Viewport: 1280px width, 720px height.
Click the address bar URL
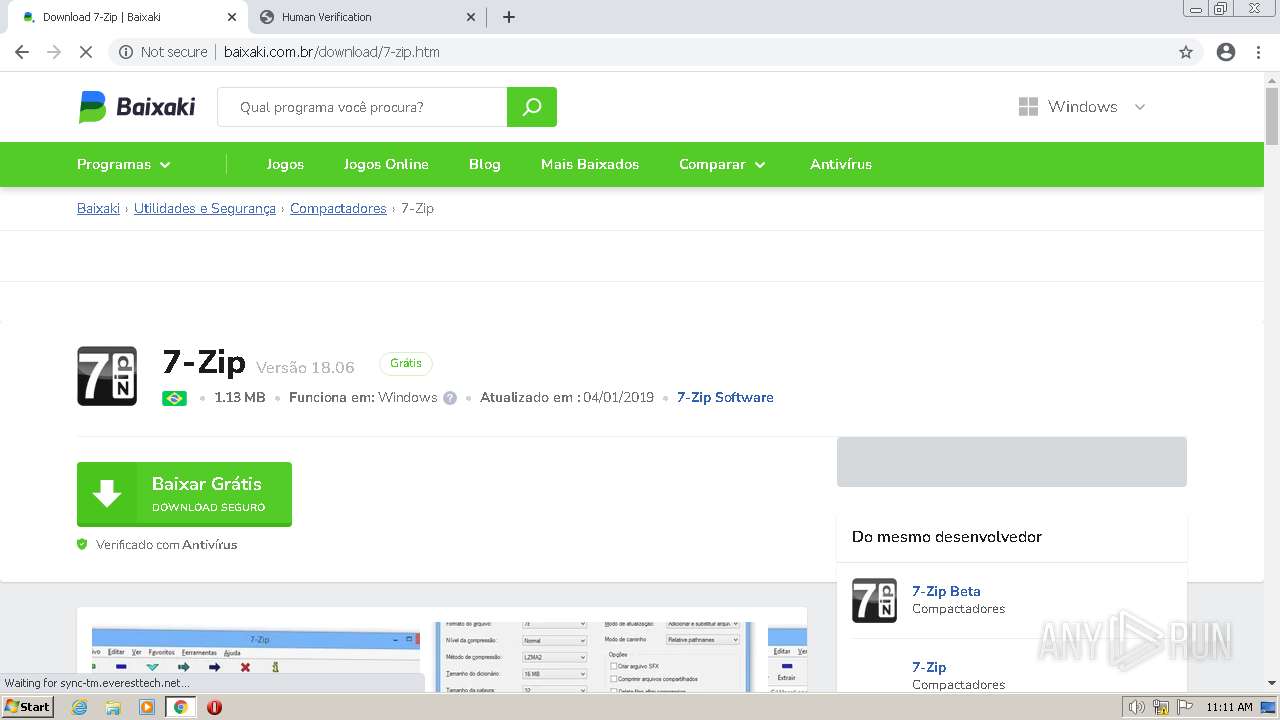point(331,52)
